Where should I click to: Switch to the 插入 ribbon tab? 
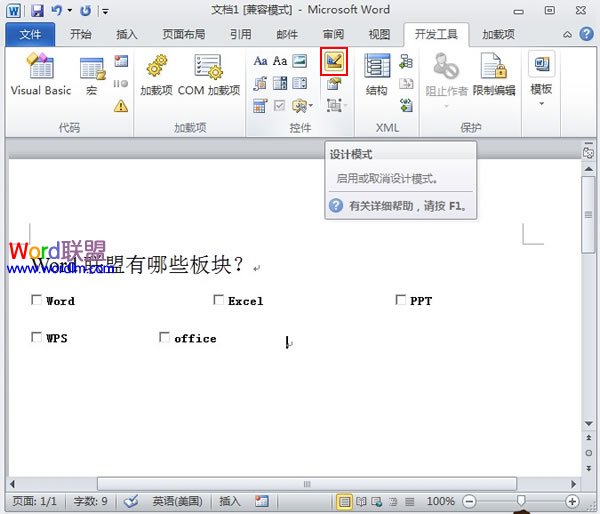point(127,34)
